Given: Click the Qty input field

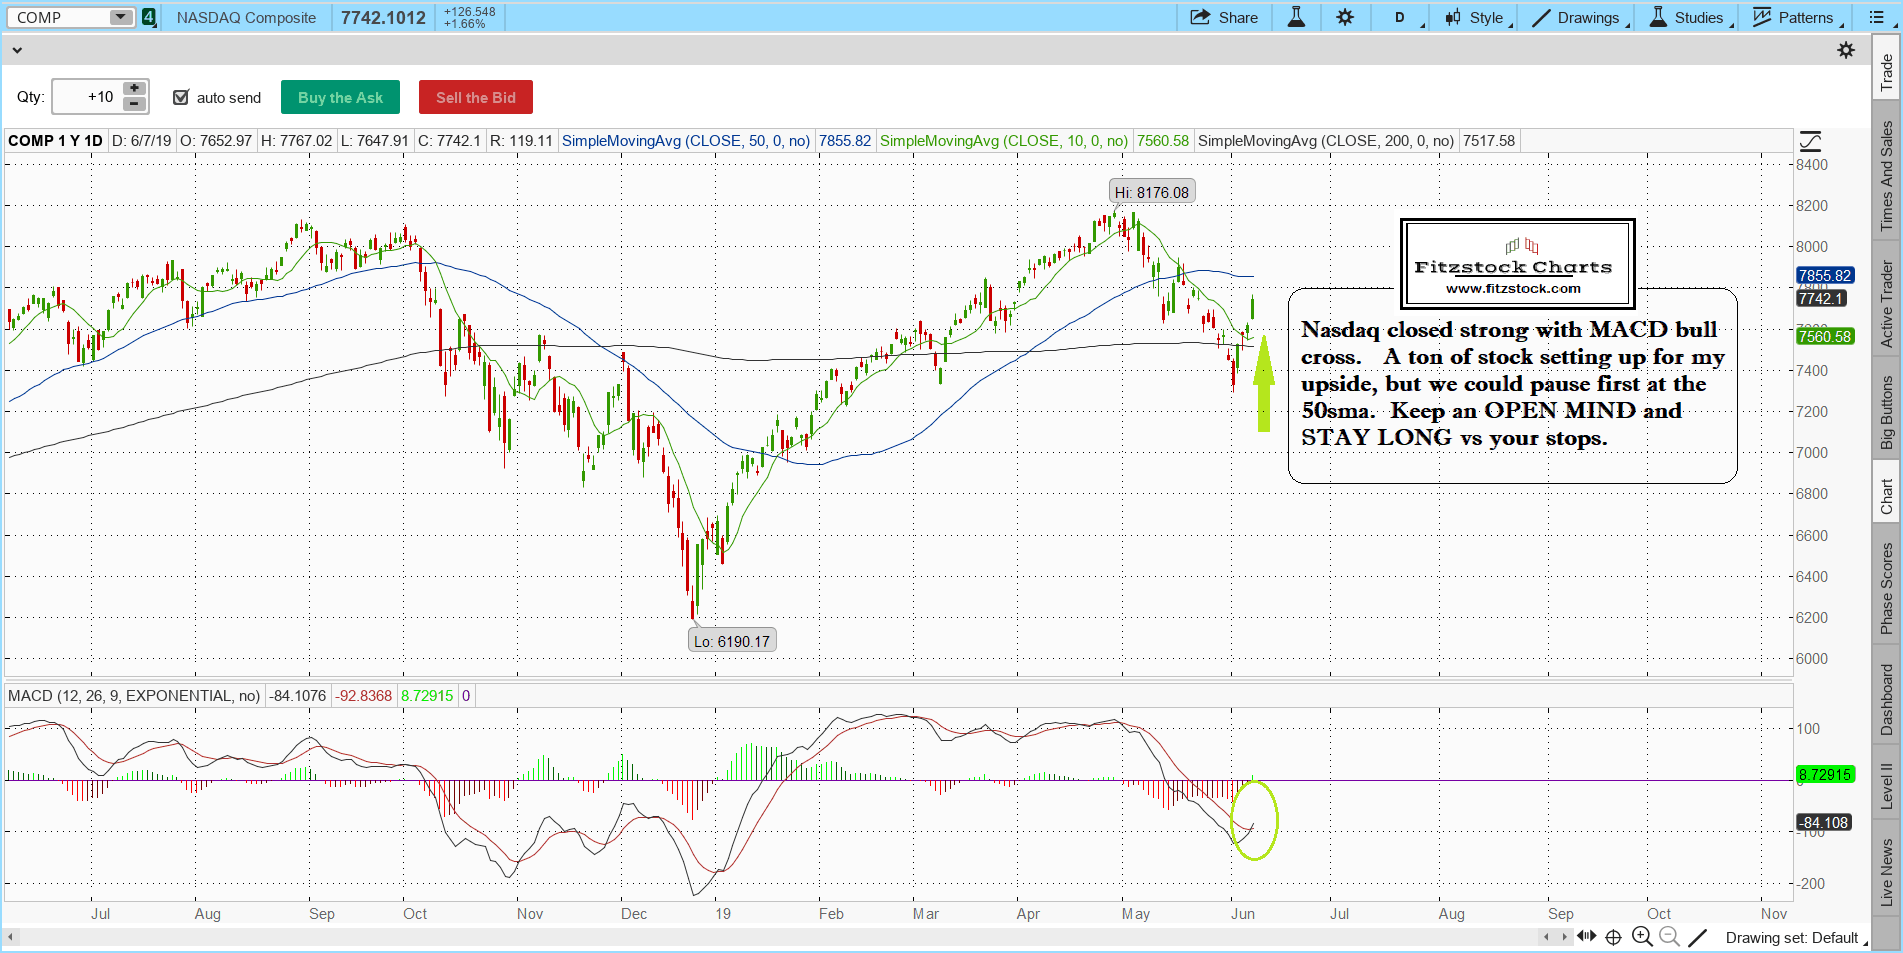Looking at the screenshot, I should 86,97.
